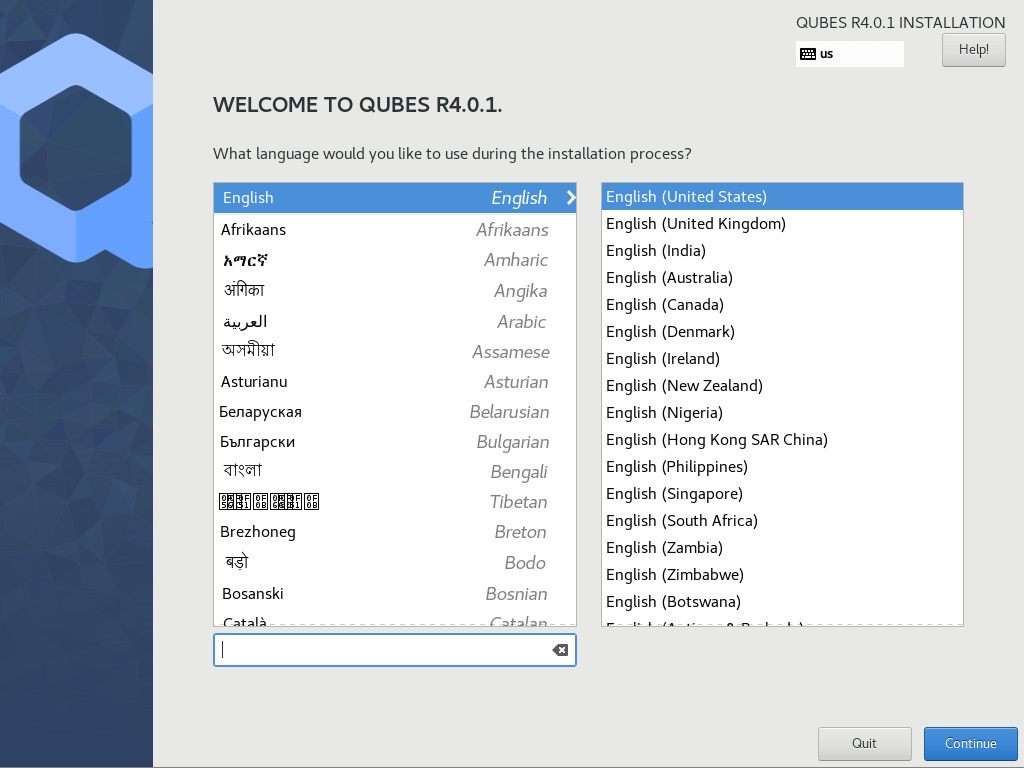Pick English (Singapore) locale
This screenshot has width=1024, height=768.
tap(781, 494)
